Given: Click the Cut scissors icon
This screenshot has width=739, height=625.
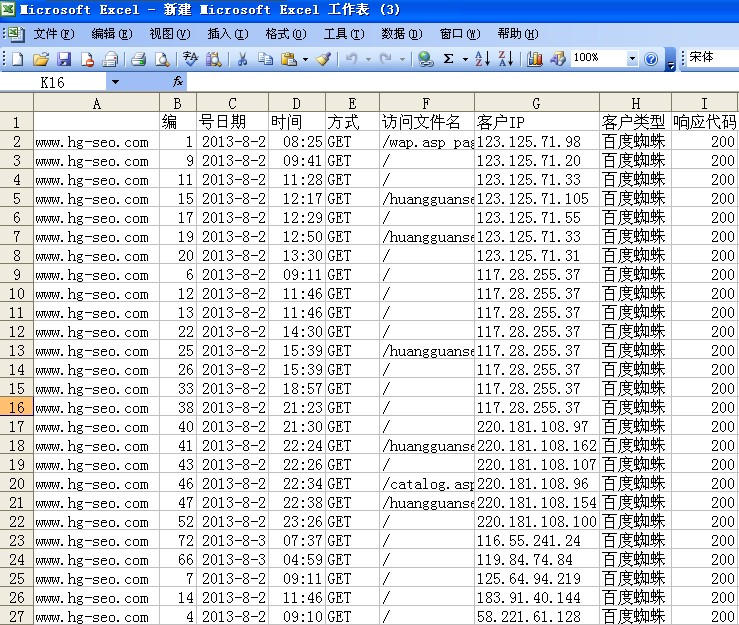Looking at the screenshot, I should [x=241, y=59].
